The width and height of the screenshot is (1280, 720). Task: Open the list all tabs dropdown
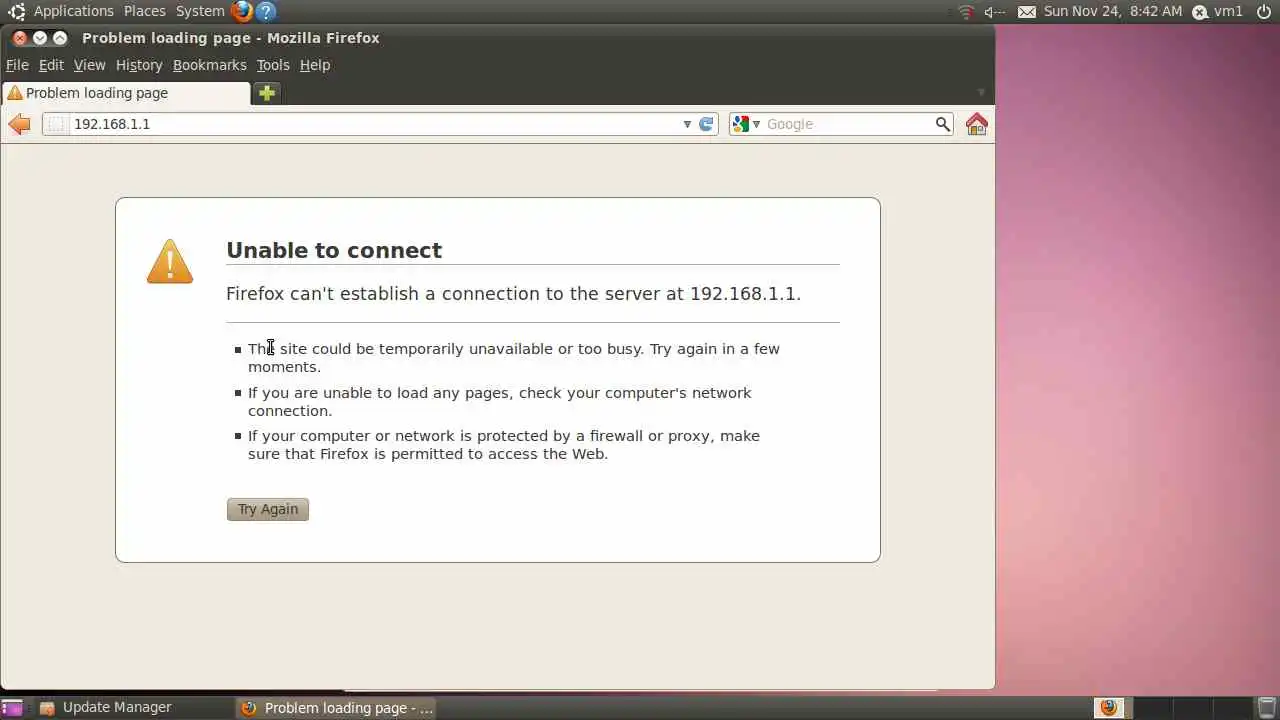click(x=981, y=93)
